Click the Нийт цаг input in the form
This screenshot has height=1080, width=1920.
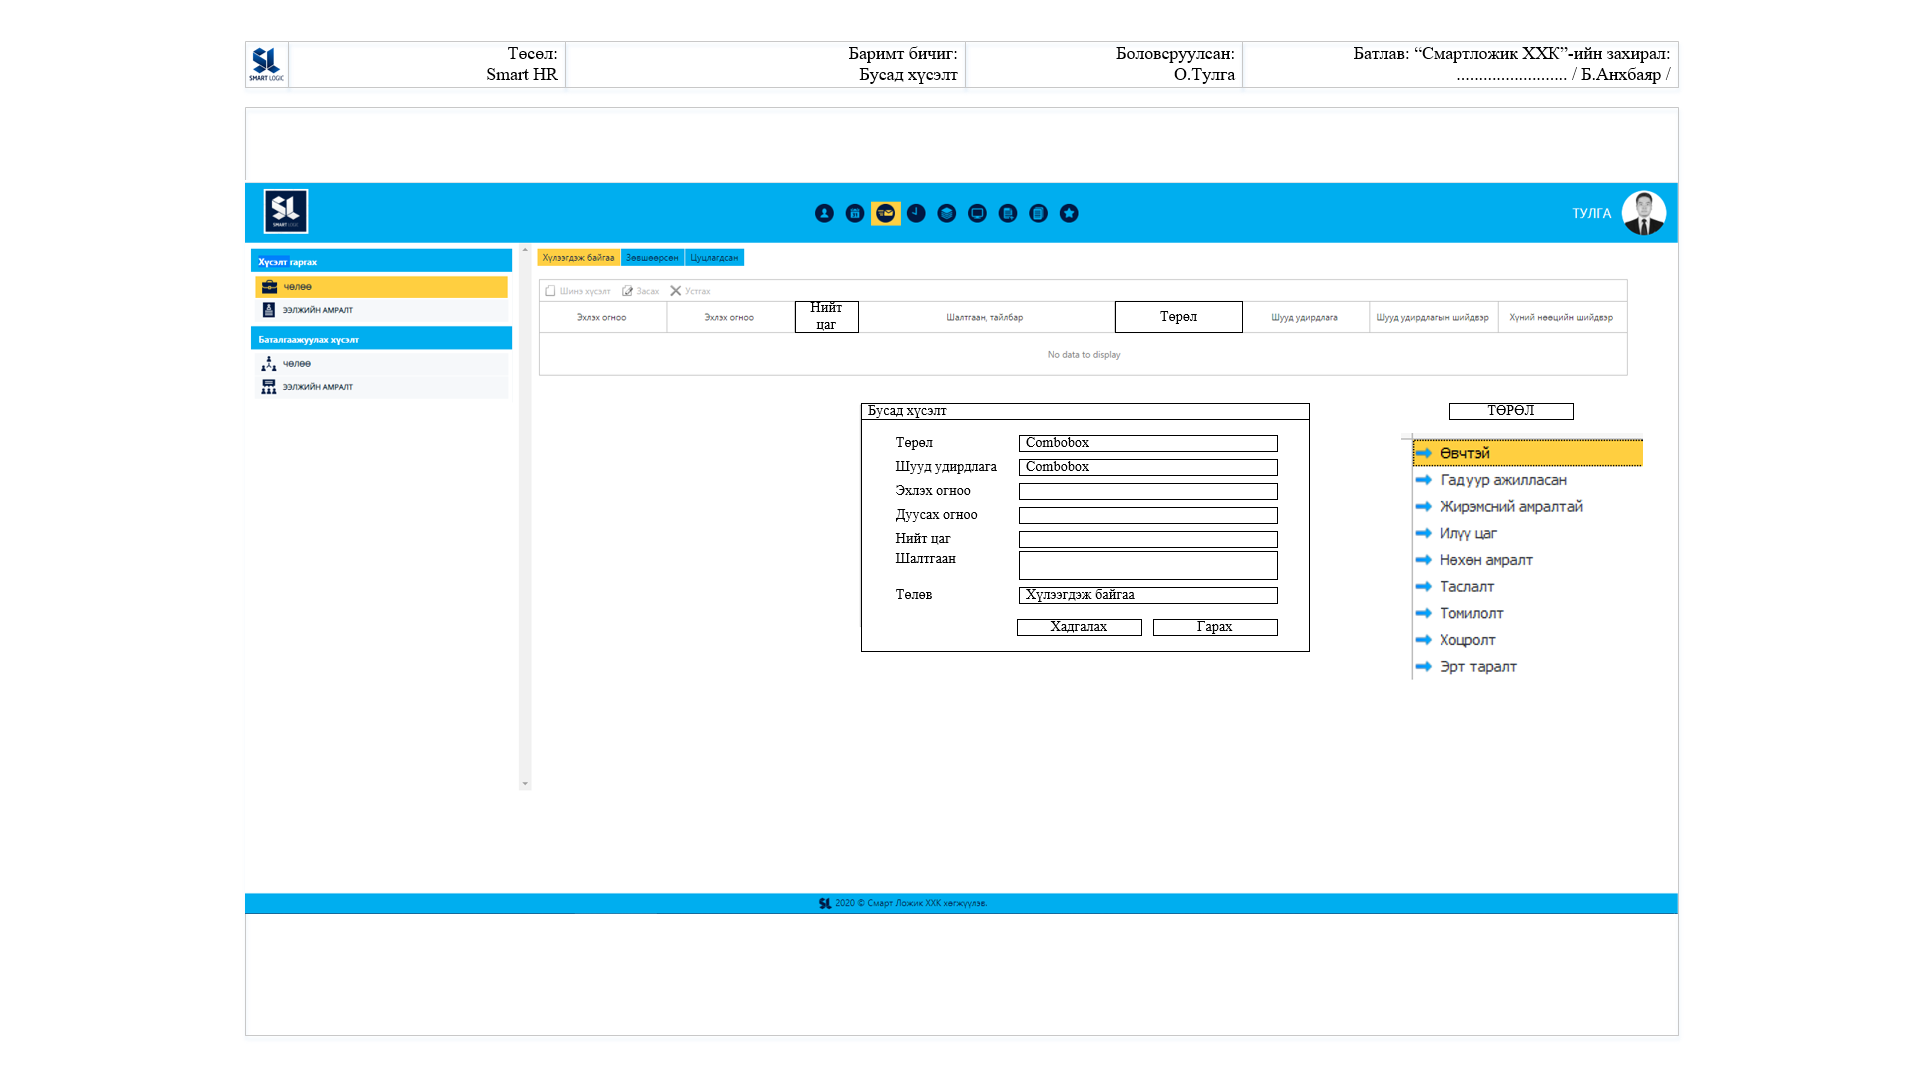click(x=1148, y=539)
